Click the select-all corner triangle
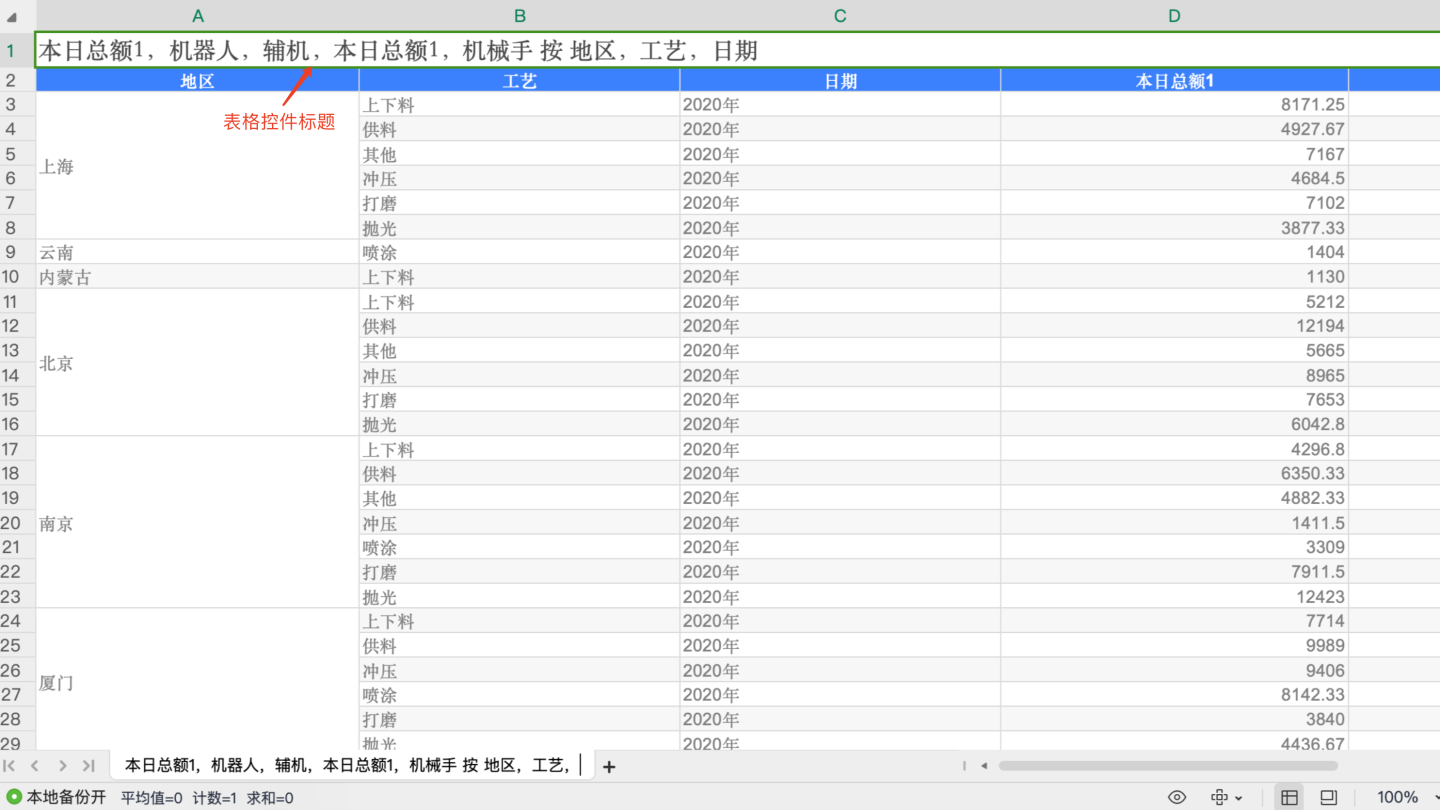1440x810 pixels. (12, 16)
